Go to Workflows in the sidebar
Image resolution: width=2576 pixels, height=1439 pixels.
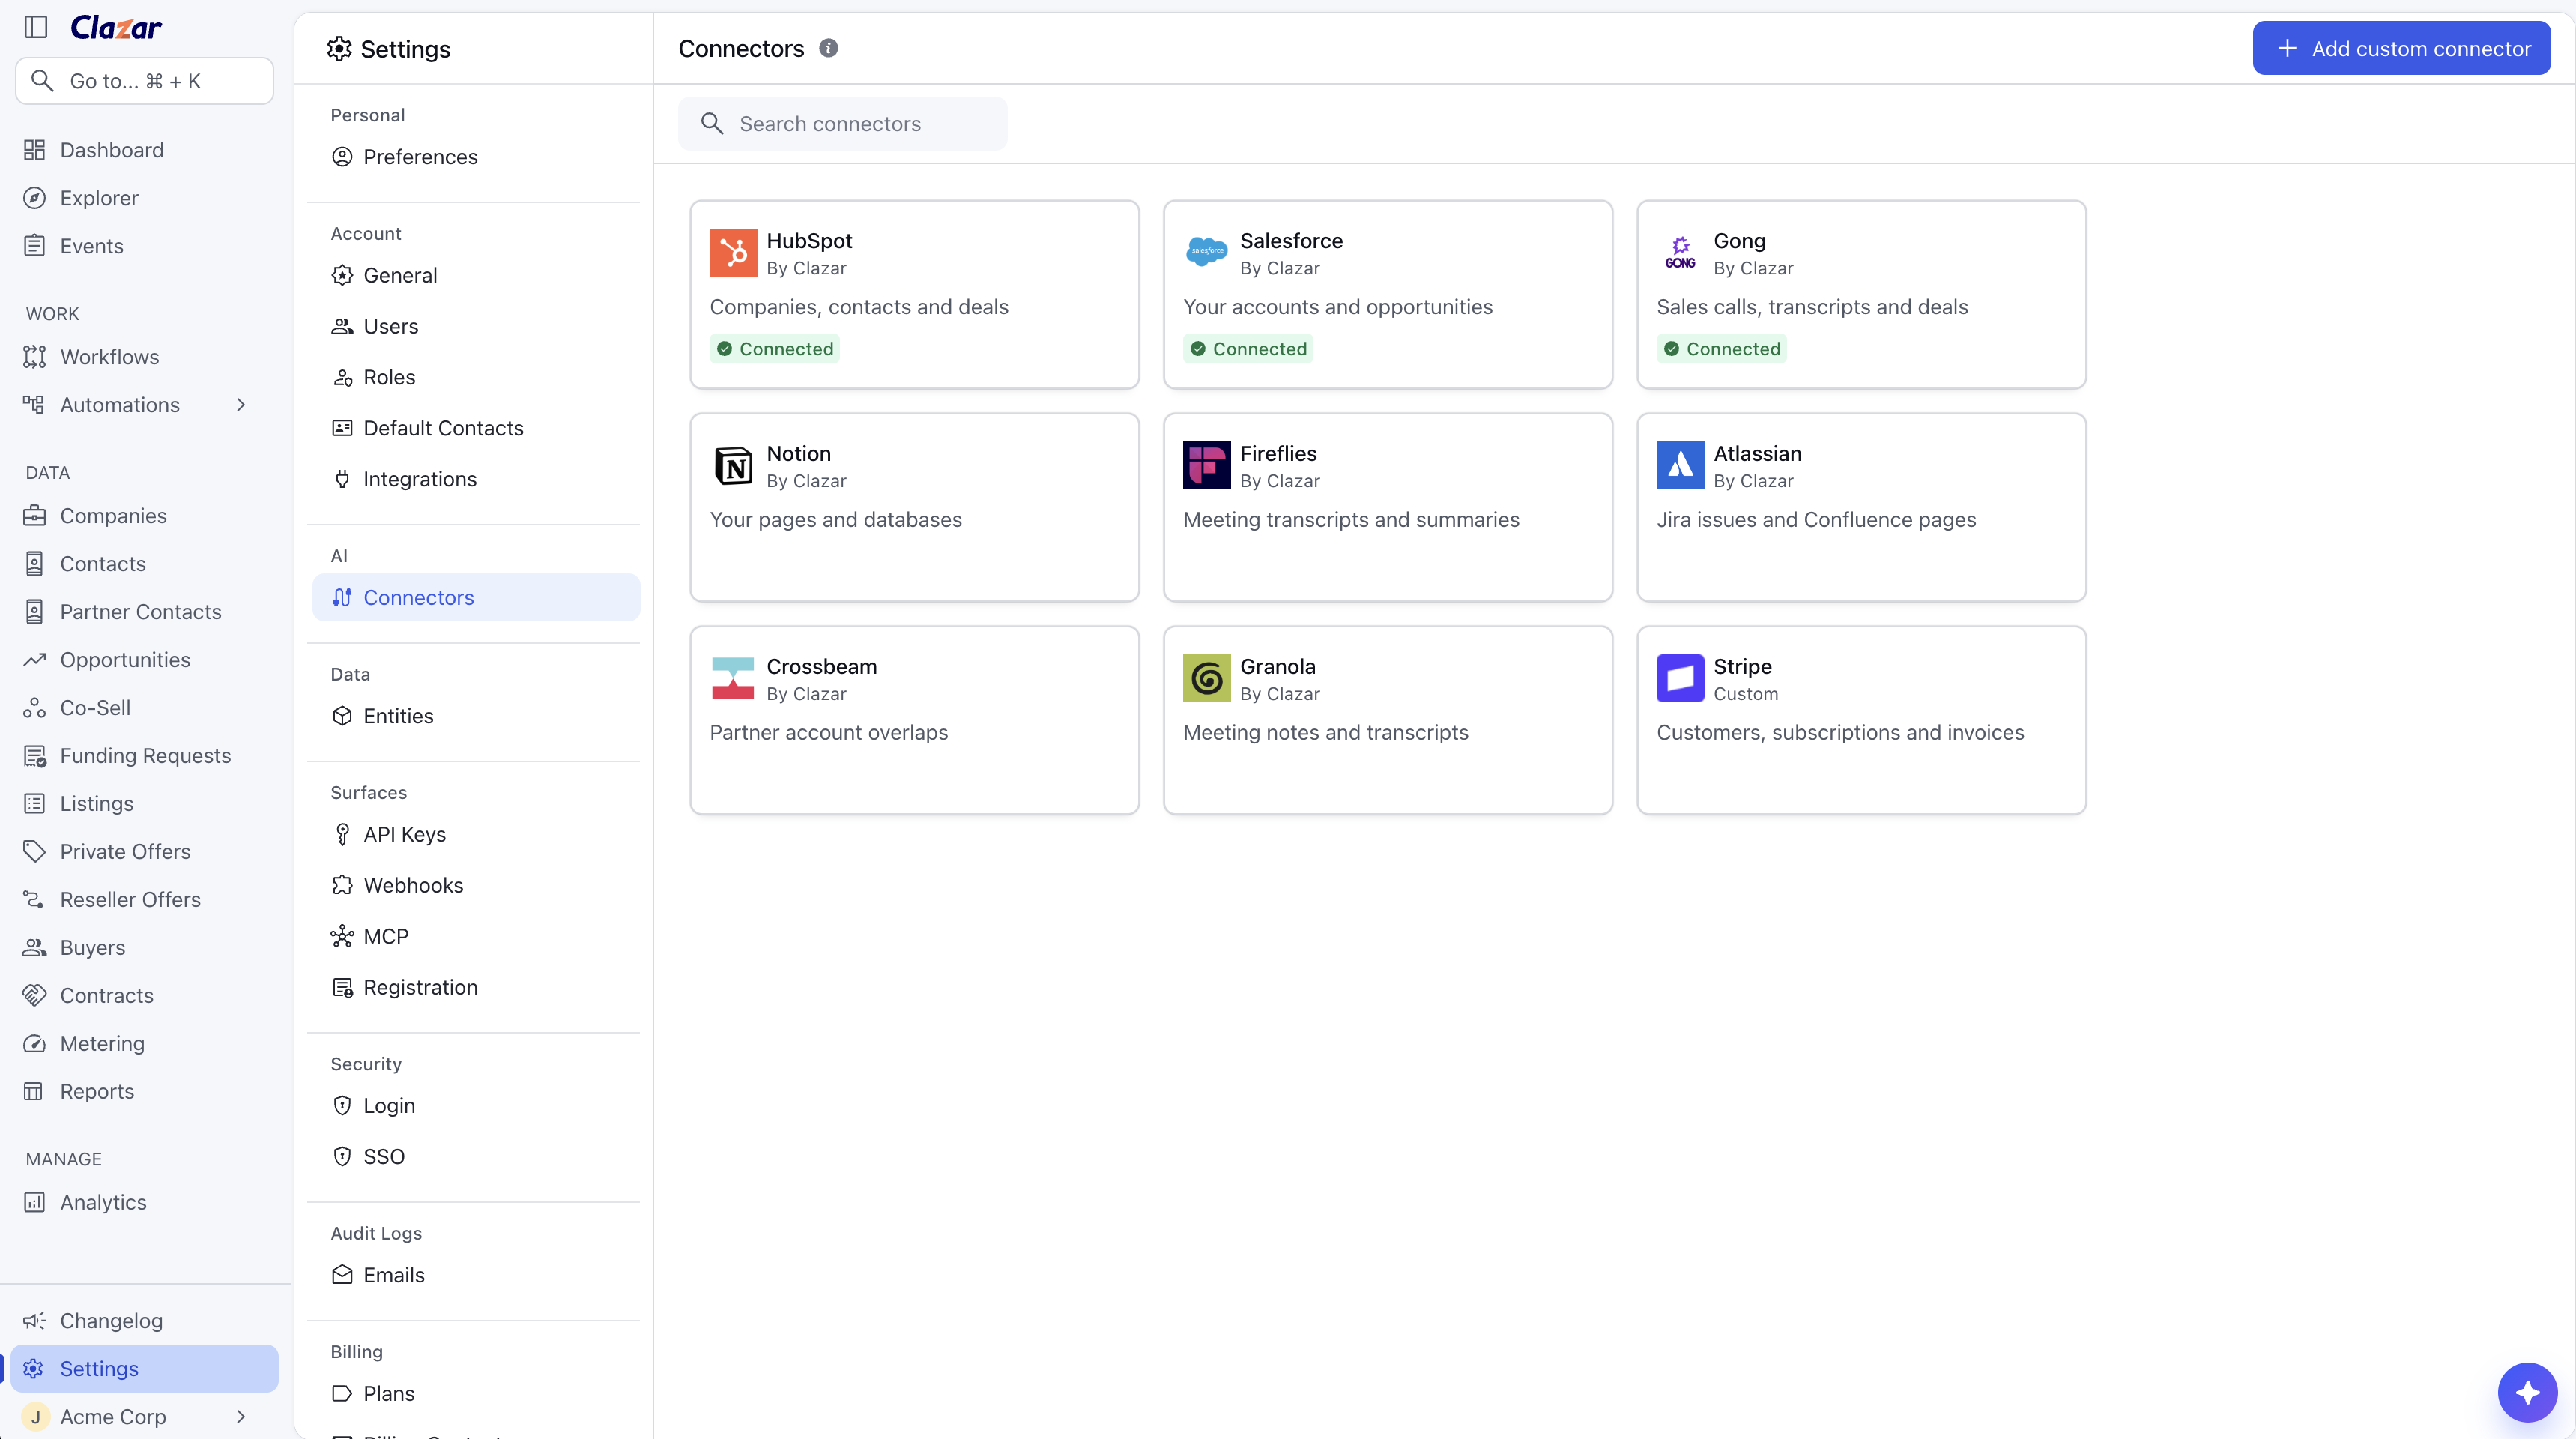pyautogui.click(x=144, y=357)
